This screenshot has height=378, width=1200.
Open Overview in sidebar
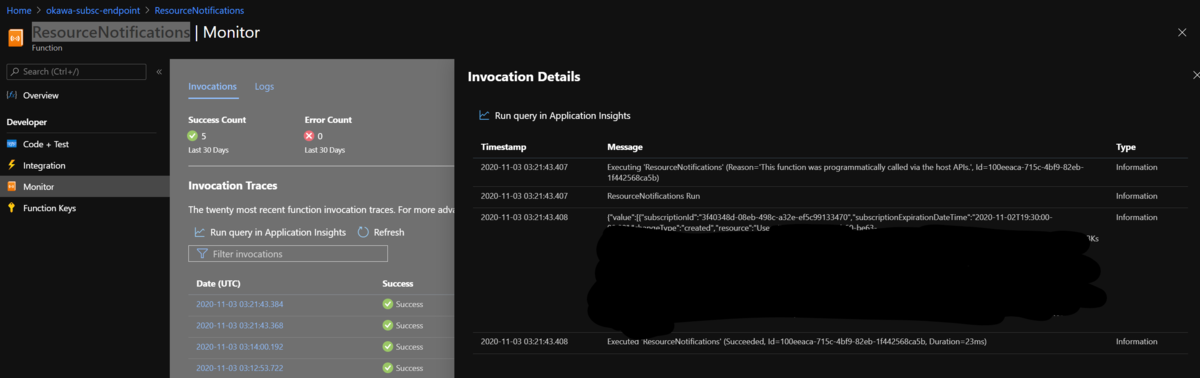[x=40, y=96]
